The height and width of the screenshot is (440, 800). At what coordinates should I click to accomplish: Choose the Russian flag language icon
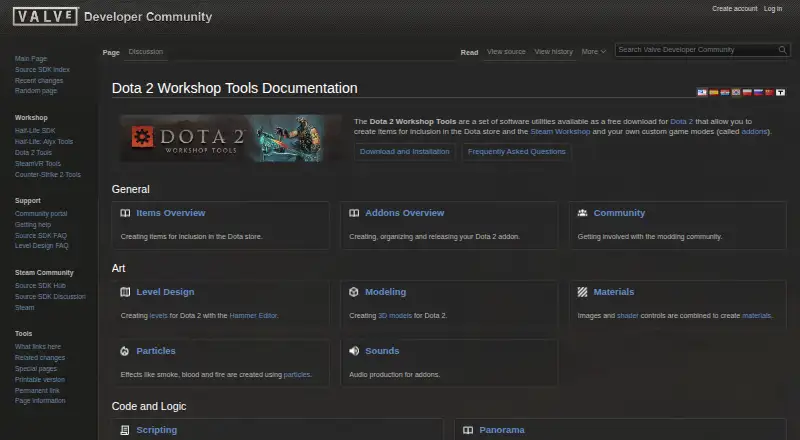point(758,92)
